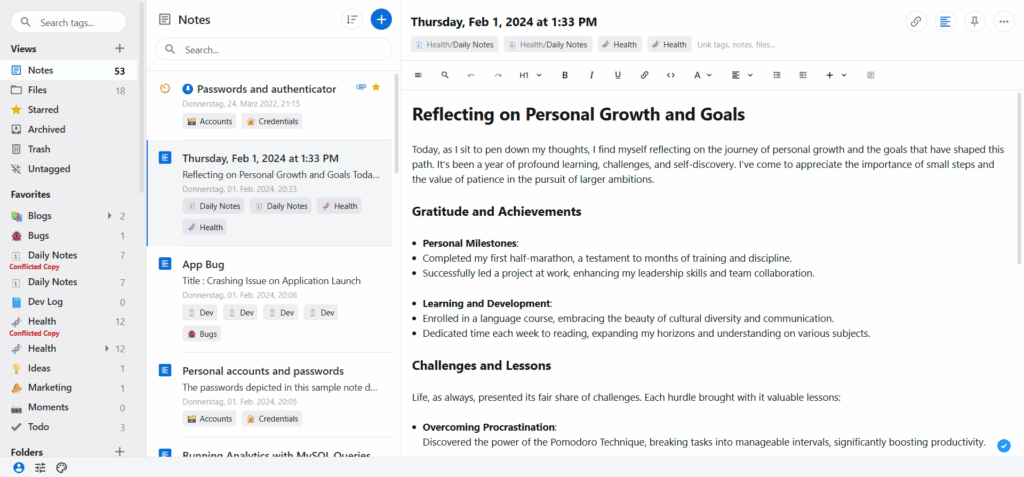Expand the Blogs tag in Favorites

tap(110, 216)
